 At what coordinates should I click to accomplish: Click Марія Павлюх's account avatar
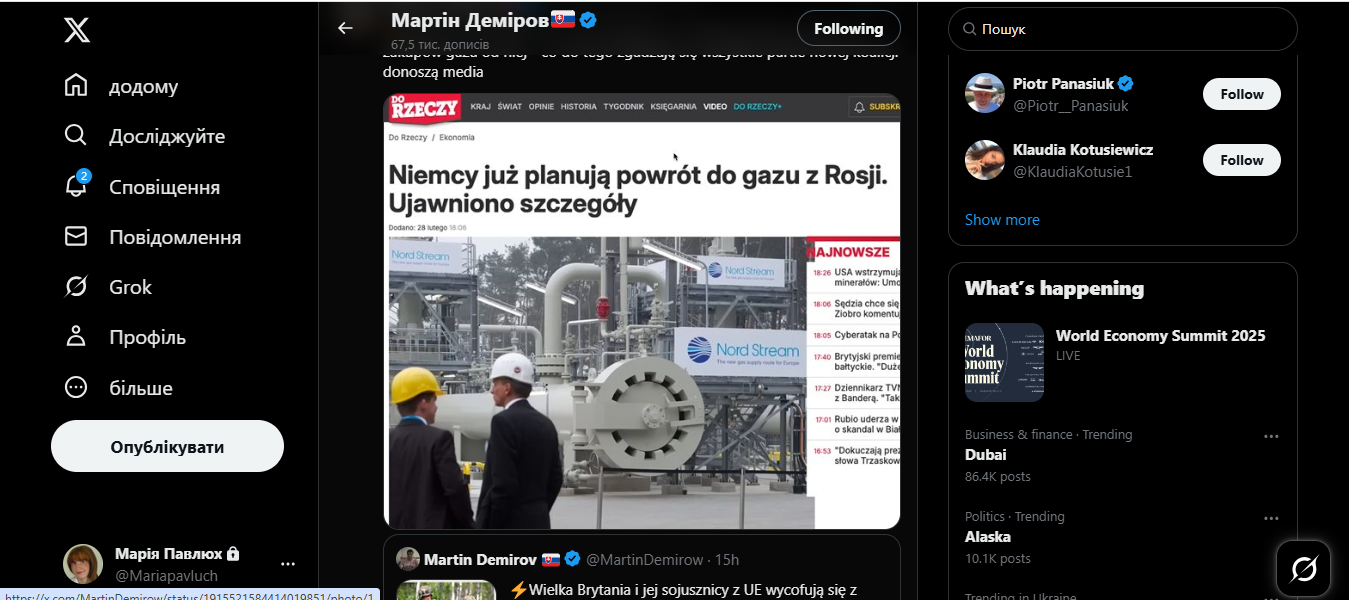click(83, 564)
